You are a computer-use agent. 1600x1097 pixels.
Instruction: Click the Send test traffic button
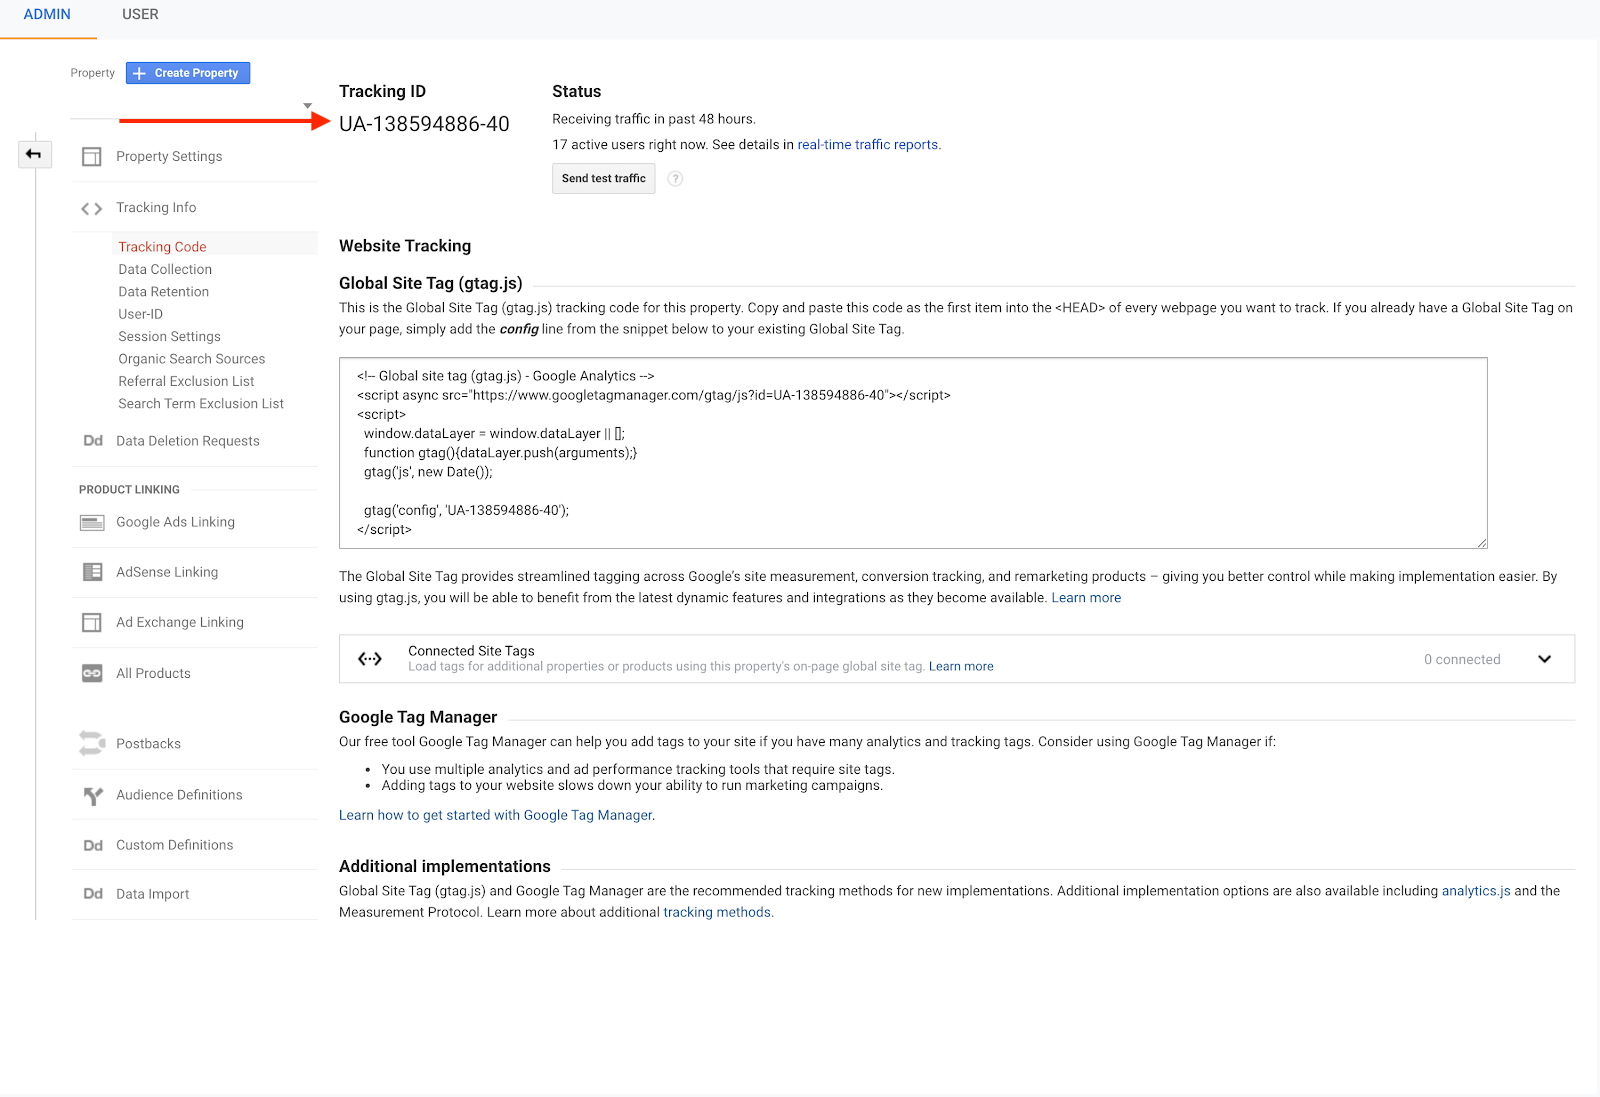tap(603, 179)
